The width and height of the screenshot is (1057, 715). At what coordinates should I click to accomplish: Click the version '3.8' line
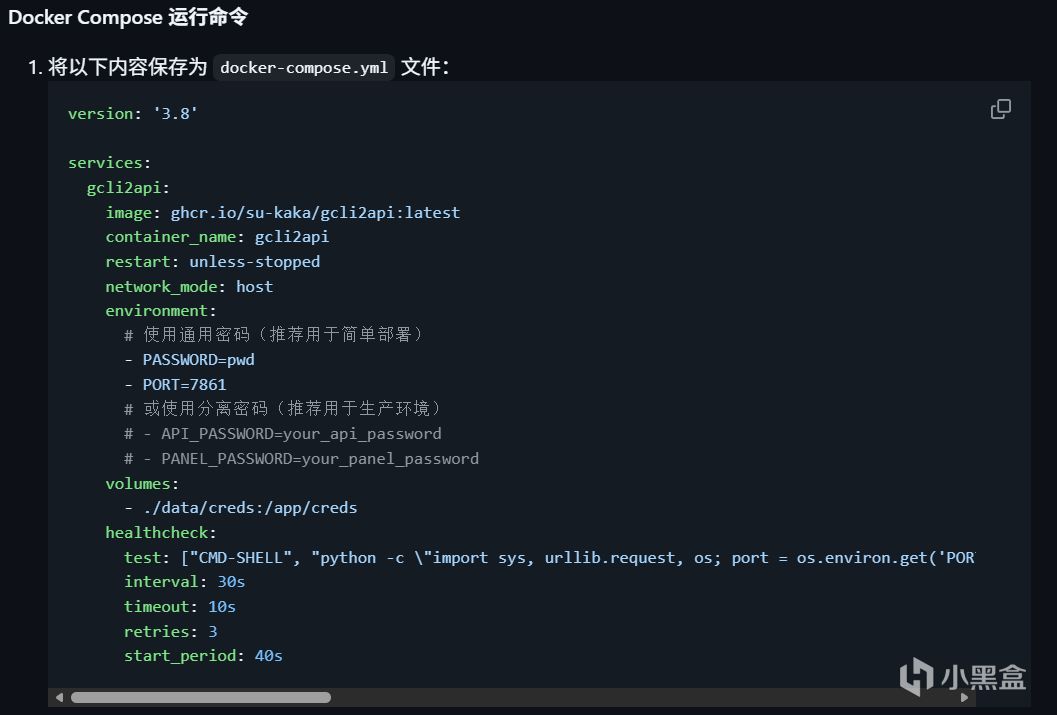tap(133, 114)
